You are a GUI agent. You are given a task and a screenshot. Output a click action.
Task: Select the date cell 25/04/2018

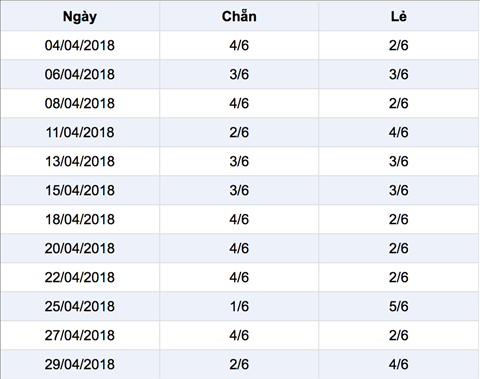80,306
